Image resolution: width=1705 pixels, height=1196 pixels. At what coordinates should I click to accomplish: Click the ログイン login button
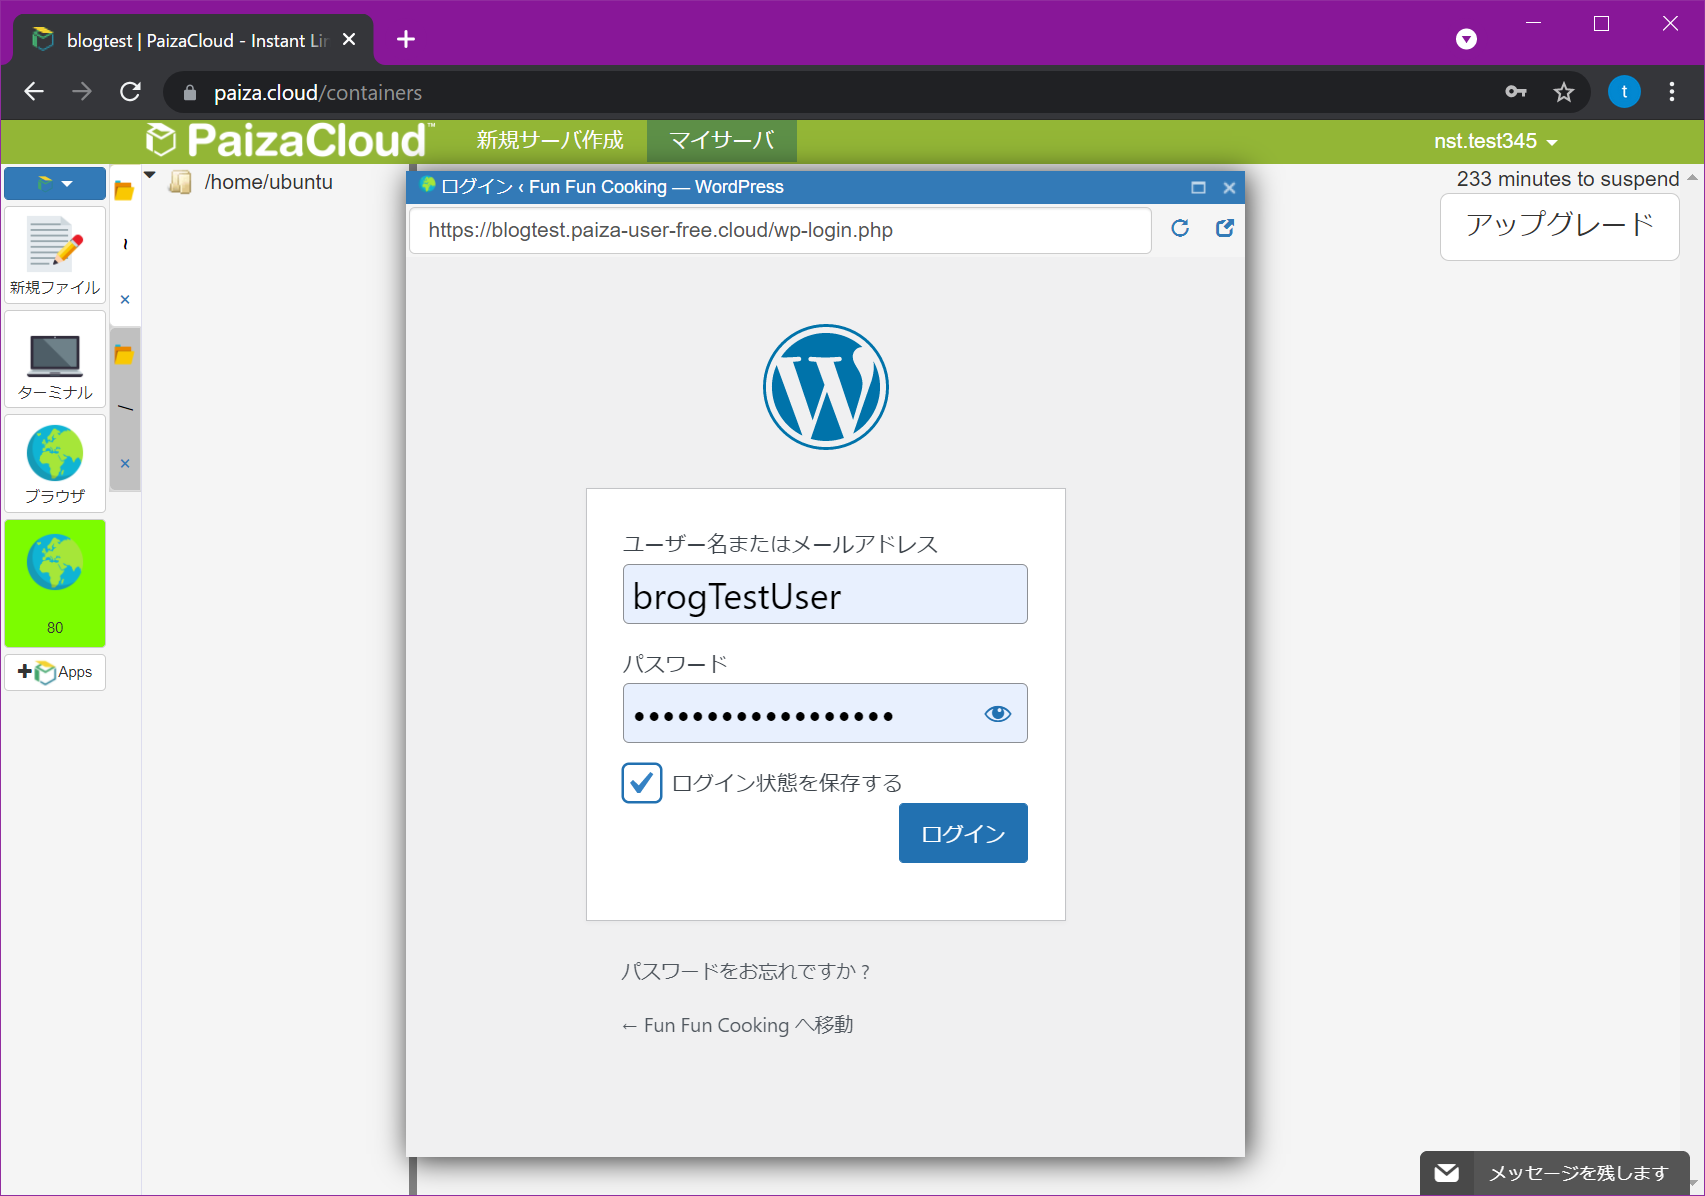coord(963,833)
